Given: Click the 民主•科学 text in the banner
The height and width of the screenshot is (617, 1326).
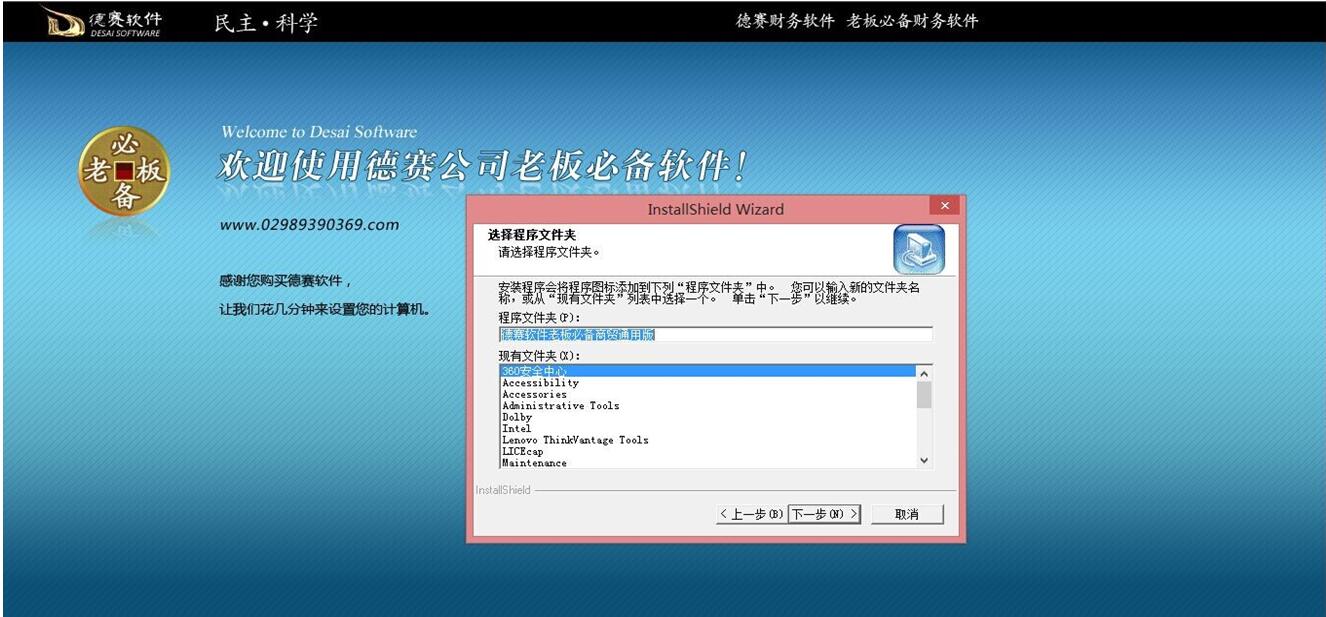Looking at the screenshot, I should click(266, 23).
